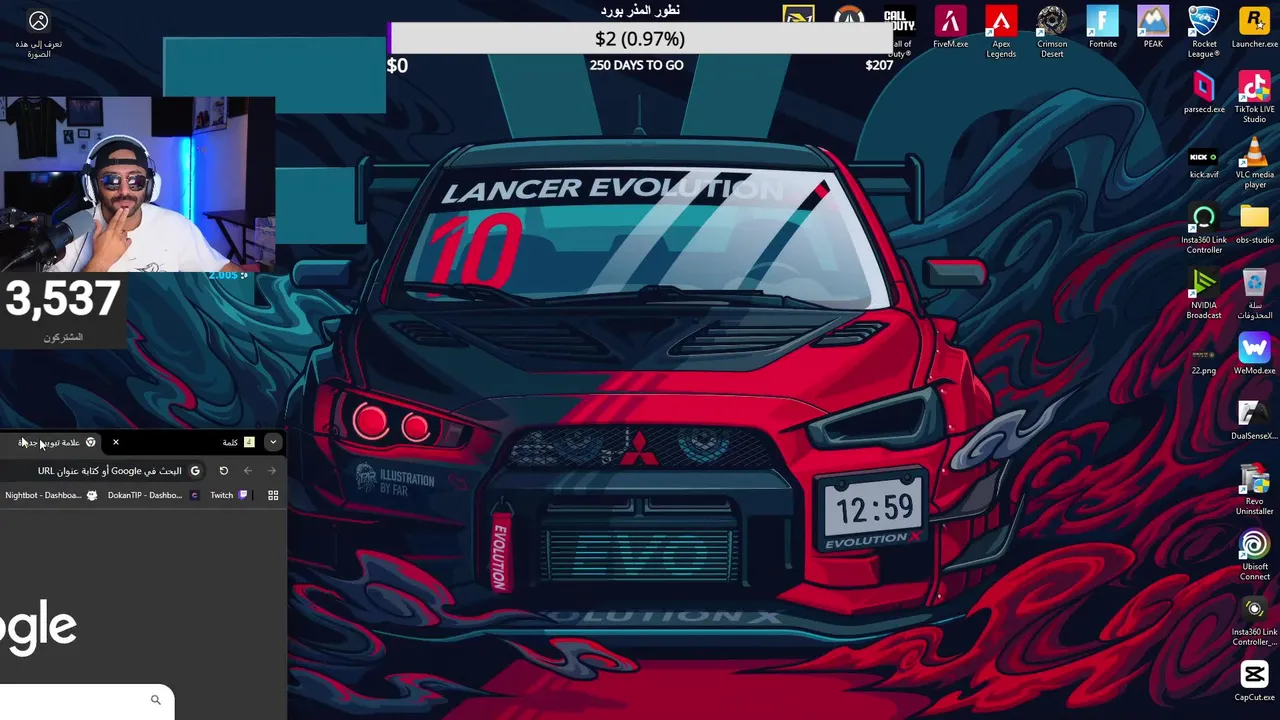The height and width of the screenshot is (720, 1280).
Task: Open the CapCut.exe desktop icon
Action: 1254,680
